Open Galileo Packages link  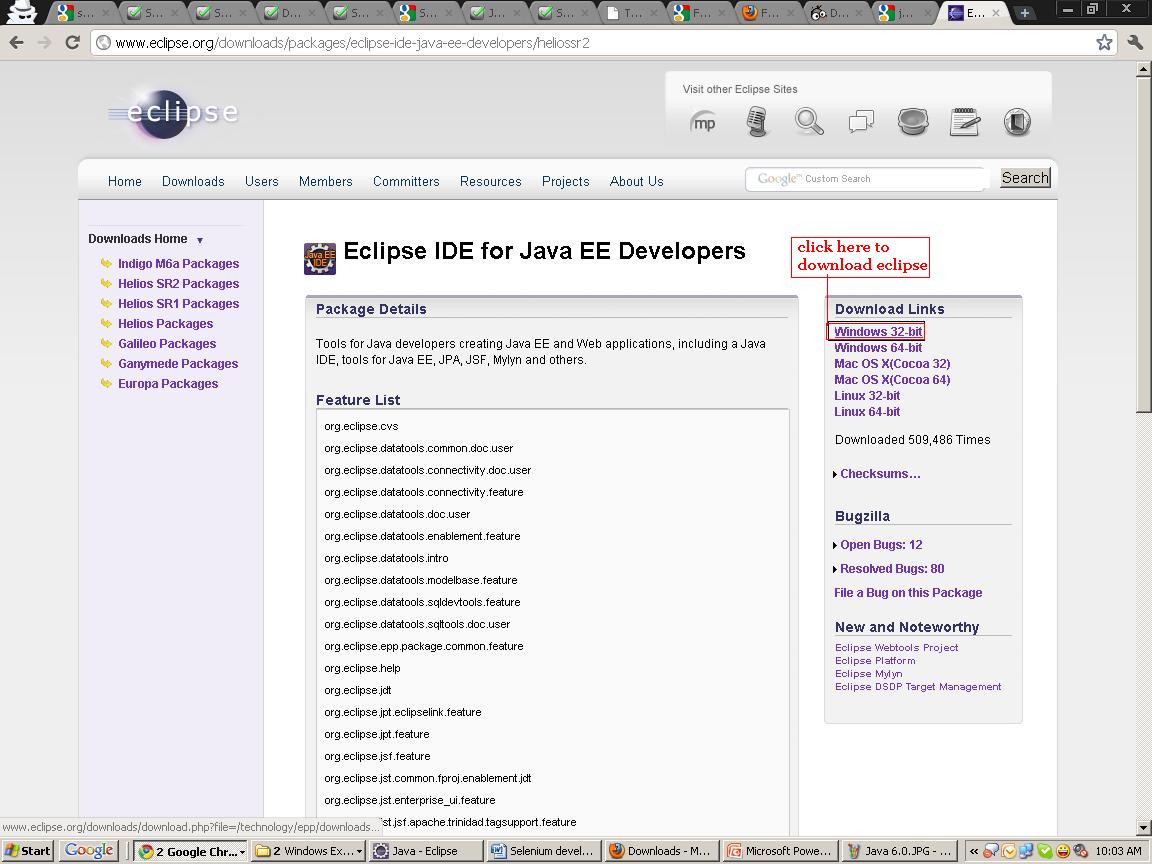167,344
